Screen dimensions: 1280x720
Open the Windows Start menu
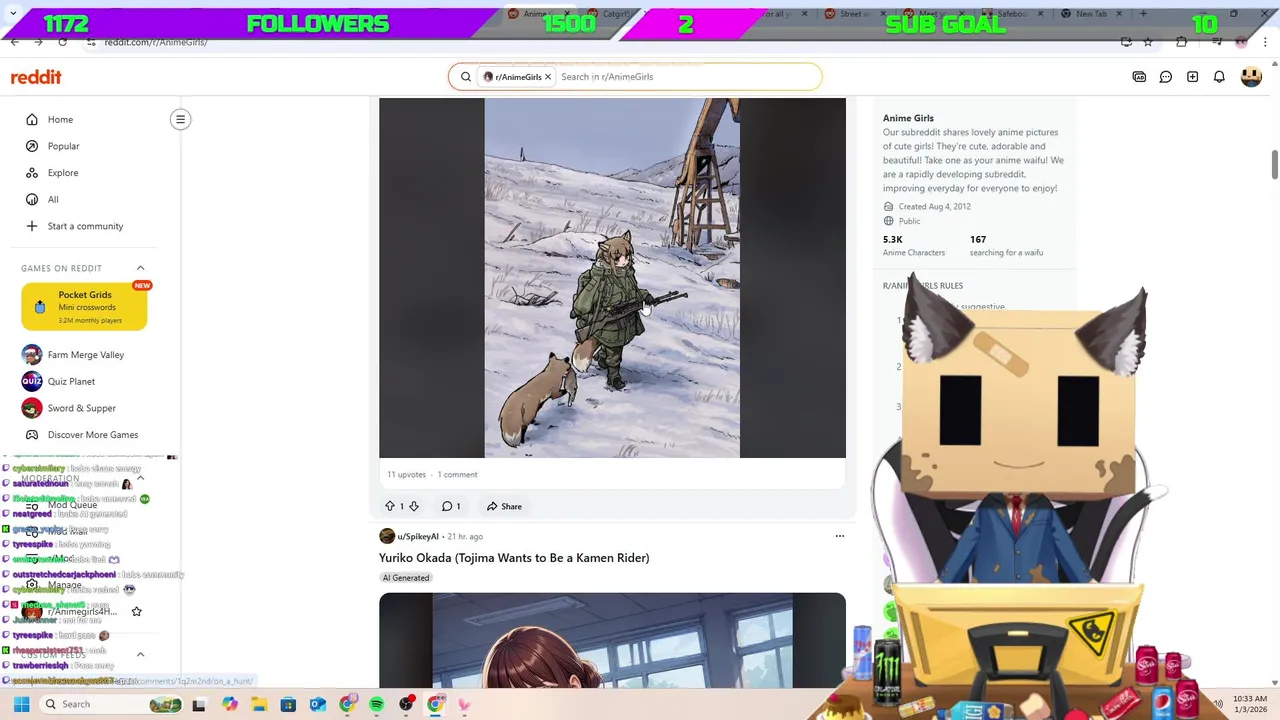(x=21, y=704)
